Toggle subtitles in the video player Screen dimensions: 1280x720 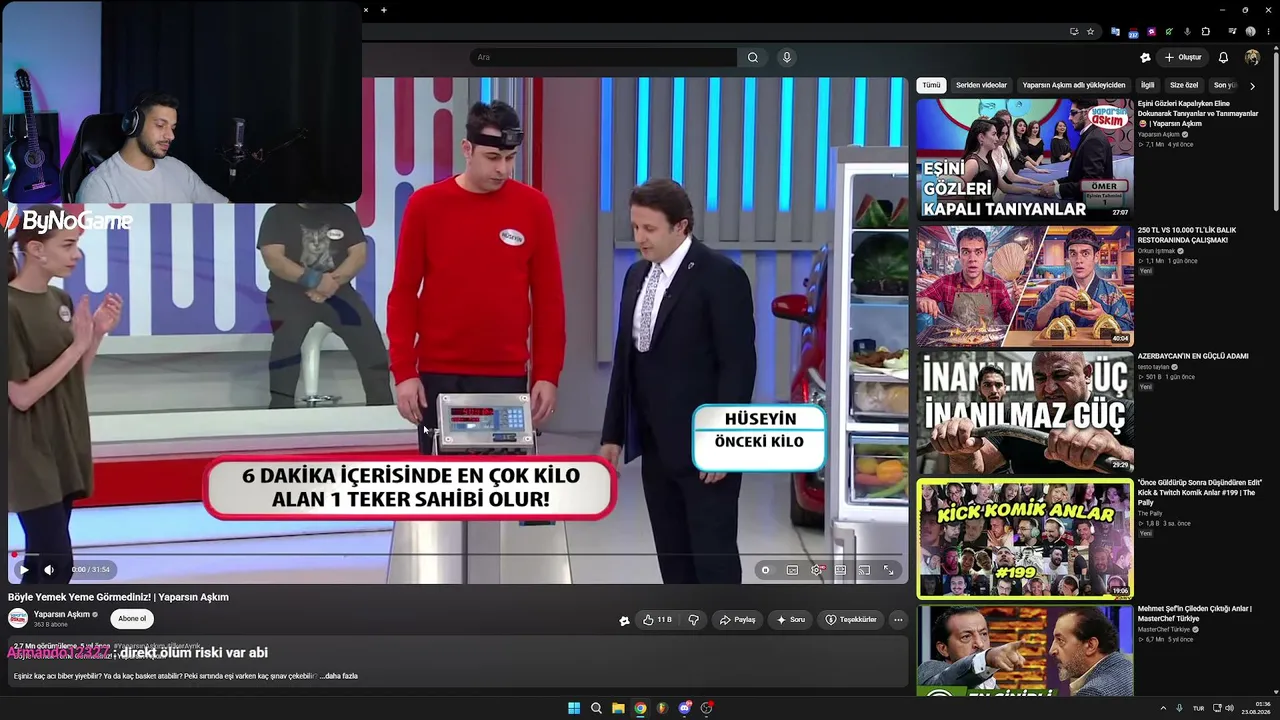tap(792, 570)
